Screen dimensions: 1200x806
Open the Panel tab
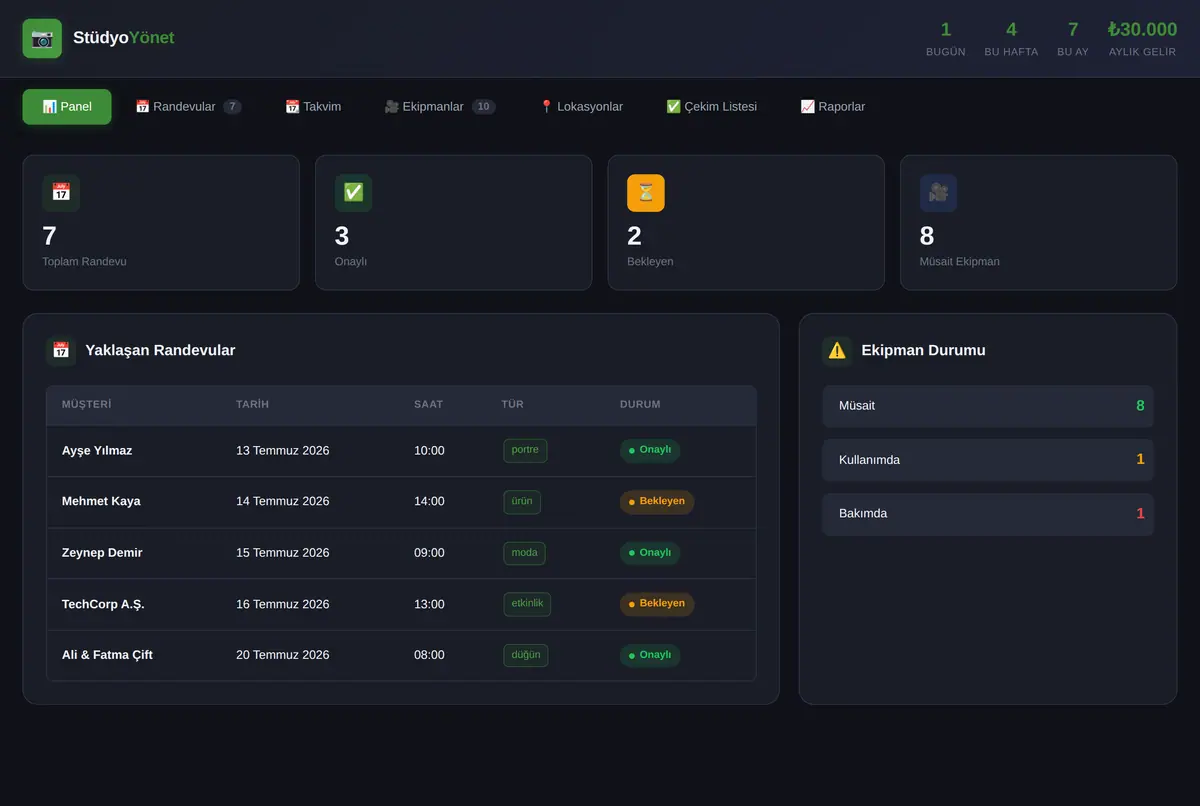(67, 107)
